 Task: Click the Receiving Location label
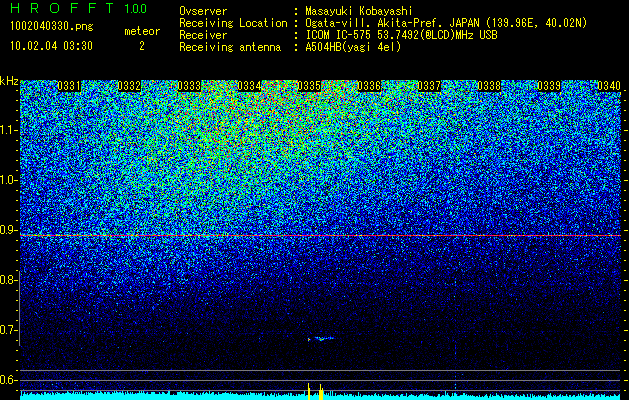233,23
